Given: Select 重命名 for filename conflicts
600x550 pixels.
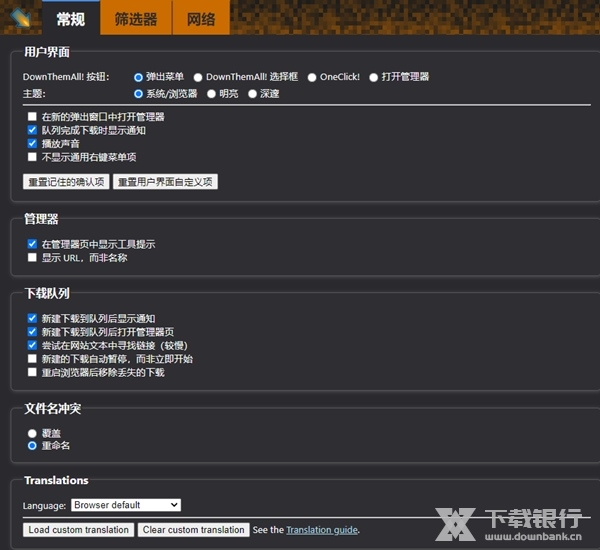Looking at the screenshot, I should (32, 446).
